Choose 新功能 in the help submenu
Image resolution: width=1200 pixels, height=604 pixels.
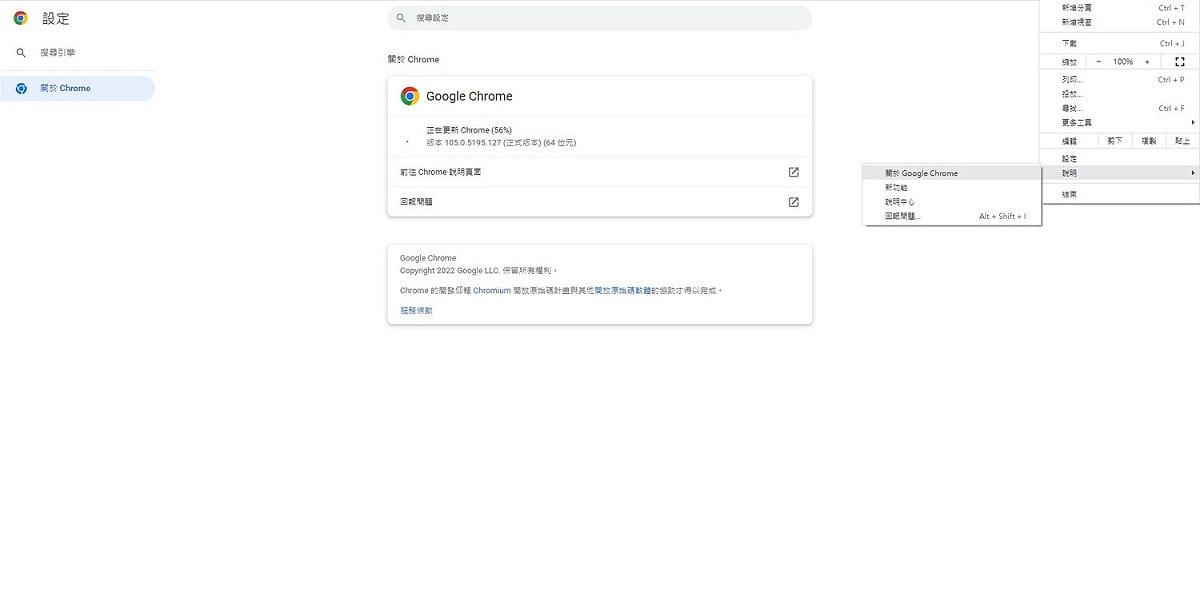952,187
